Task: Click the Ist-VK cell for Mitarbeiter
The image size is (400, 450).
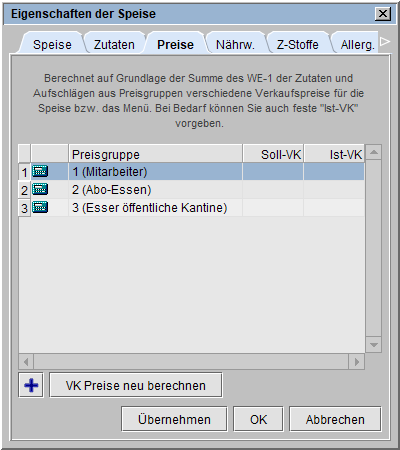Action: click(x=334, y=172)
